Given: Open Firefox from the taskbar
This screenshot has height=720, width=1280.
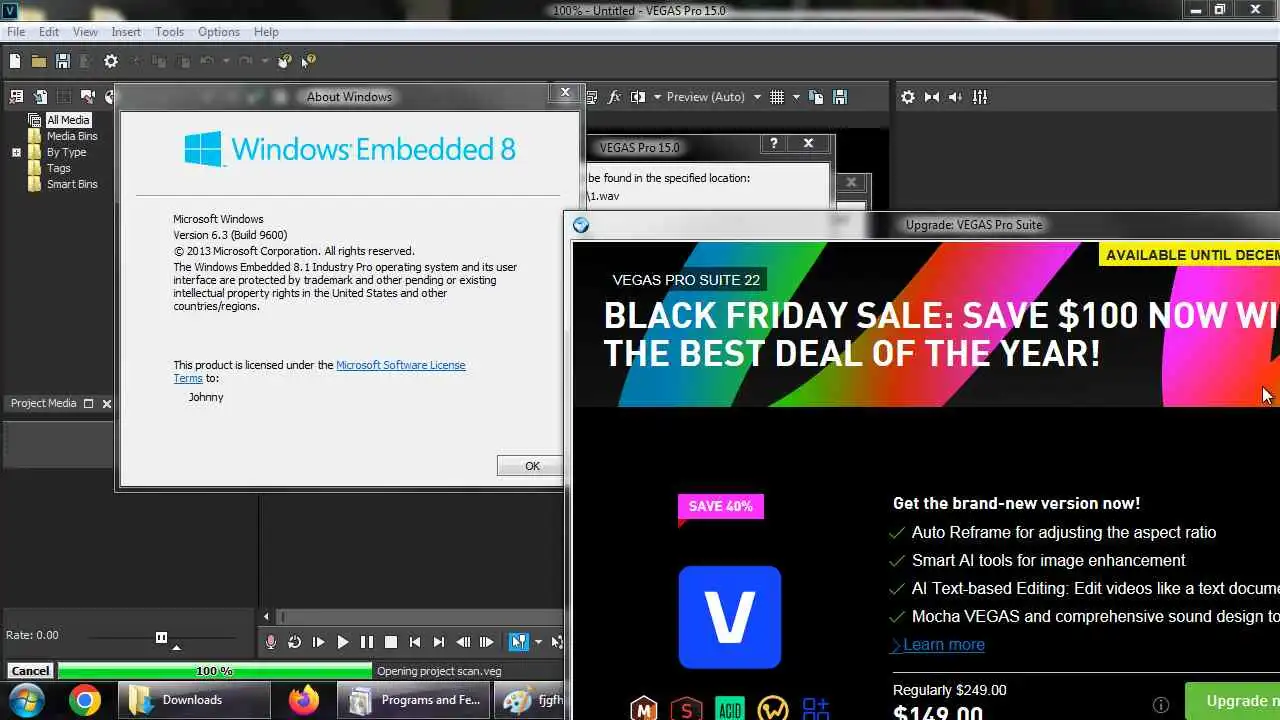Looking at the screenshot, I should (303, 701).
